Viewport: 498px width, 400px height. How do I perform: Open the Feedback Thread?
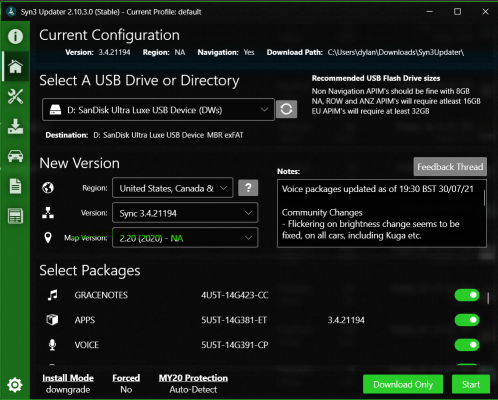[450, 167]
